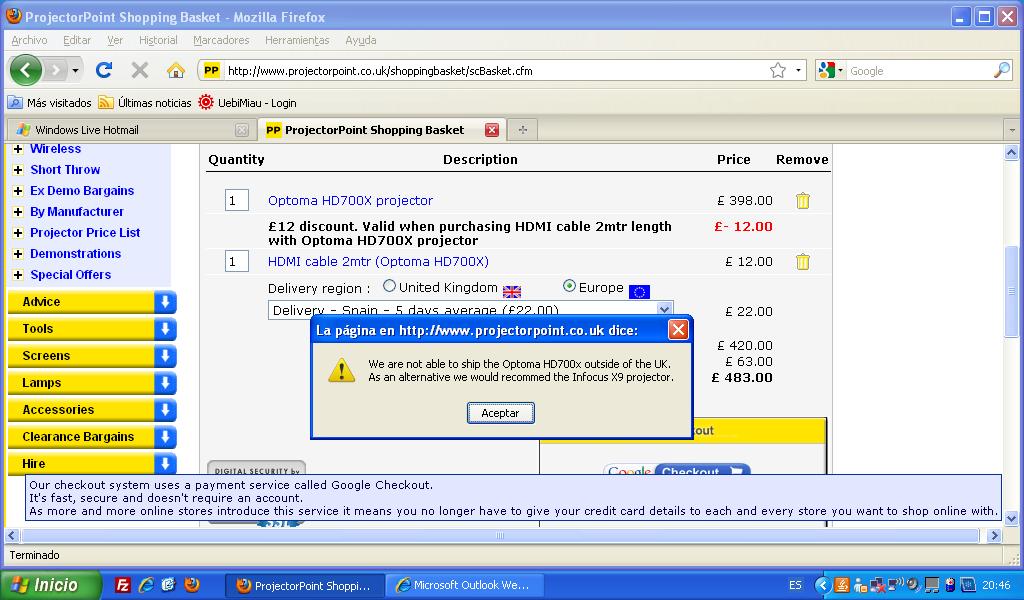Expand the Special Offers category
Viewport: 1024px width, 600px height.
pos(18,275)
